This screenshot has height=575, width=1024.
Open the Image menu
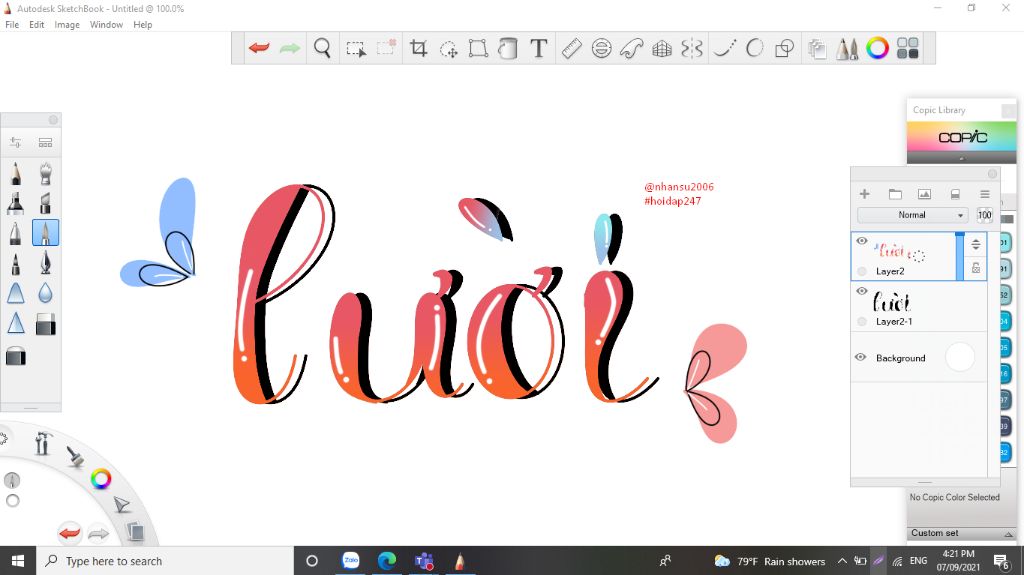coord(67,25)
